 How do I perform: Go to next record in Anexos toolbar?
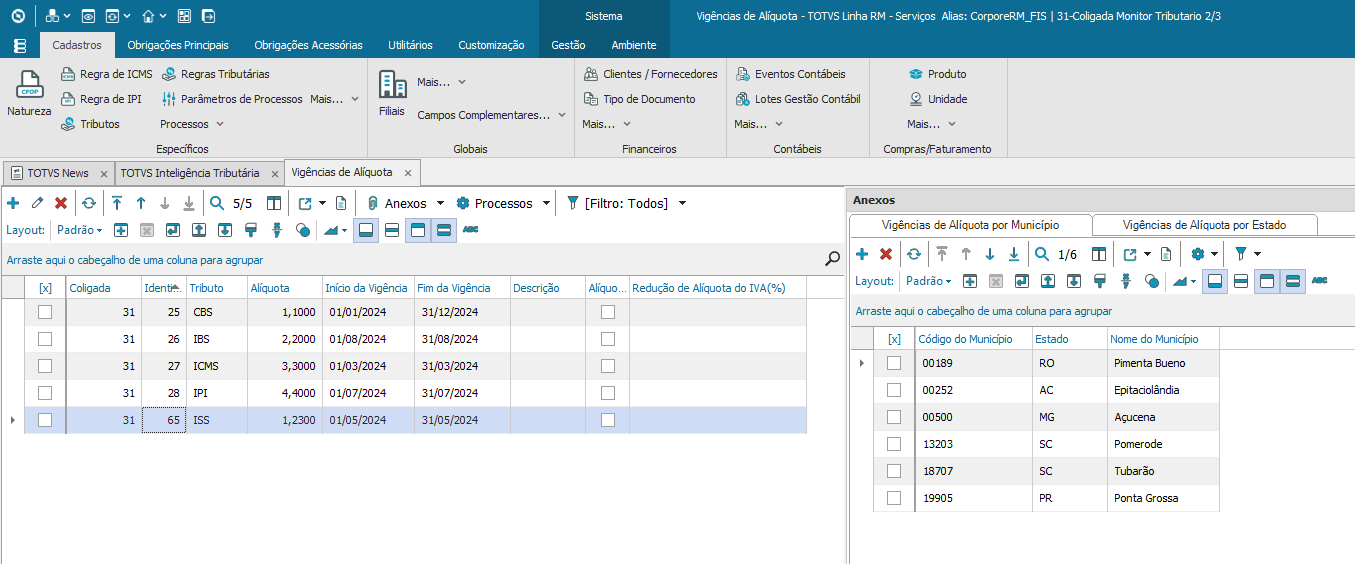tap(990, 254)
